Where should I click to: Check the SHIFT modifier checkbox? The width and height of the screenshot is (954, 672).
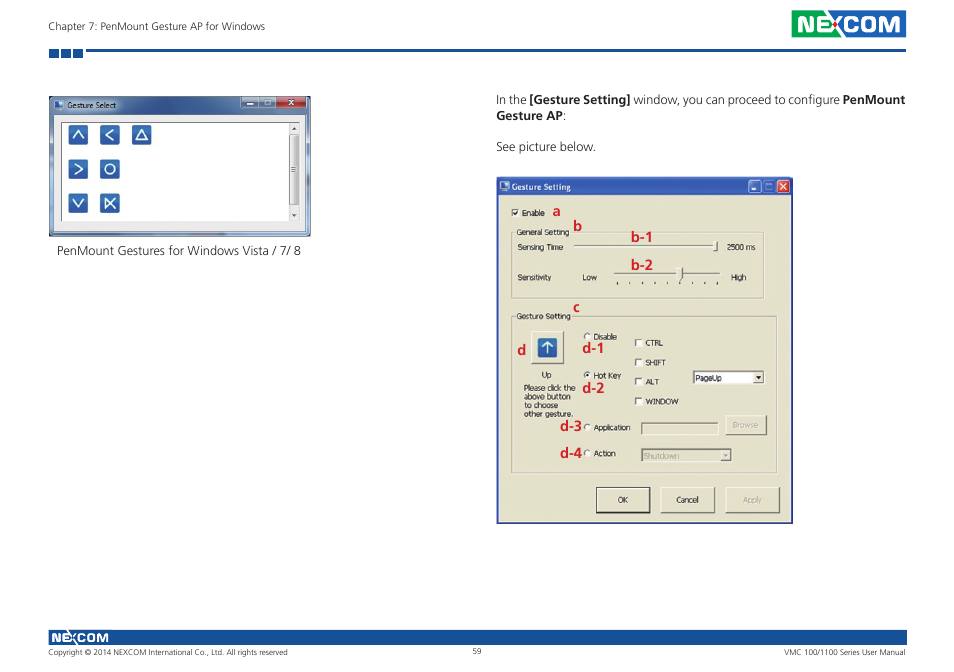pos(638,362)
